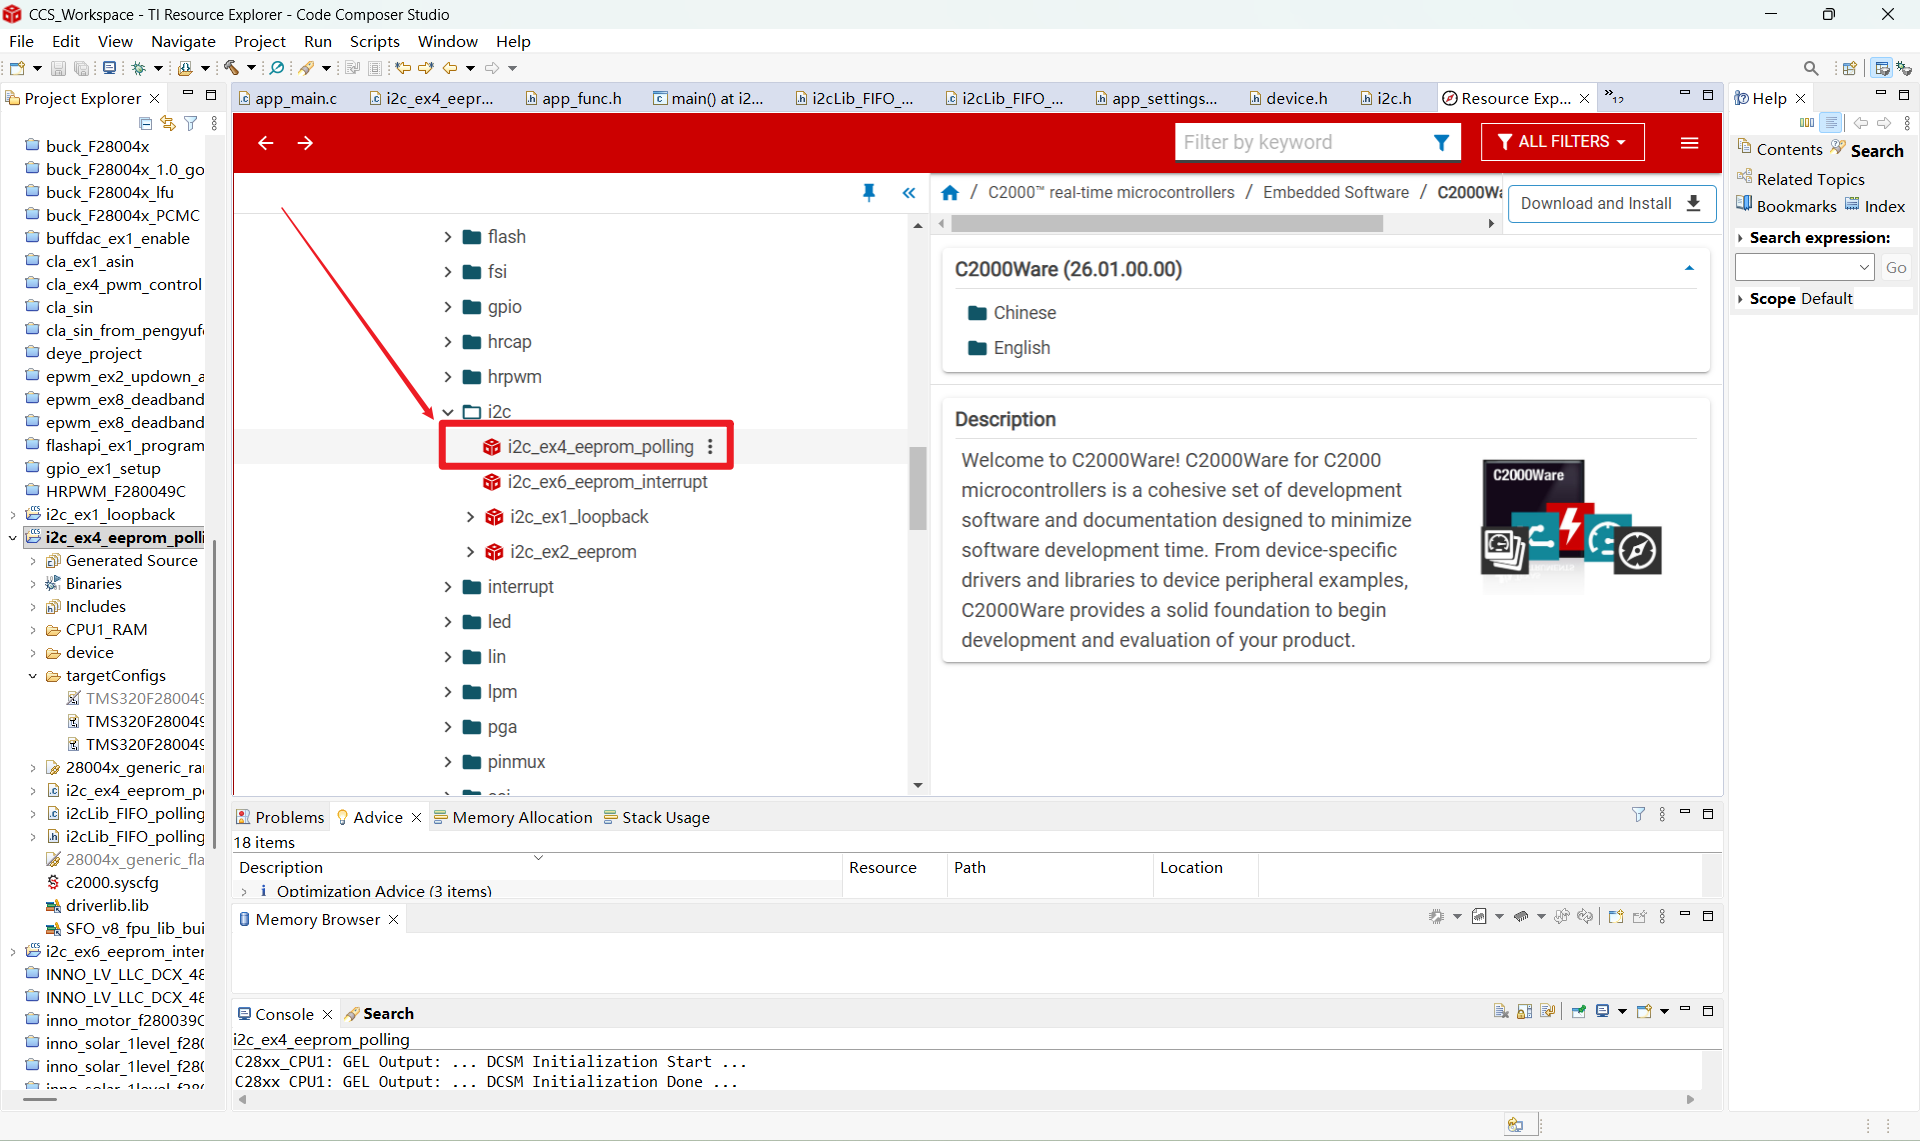Image resolution: width=1920 pixels, height=1141 pixels.
Task: Collapse the resource tree pane
Action: point(909,193)
